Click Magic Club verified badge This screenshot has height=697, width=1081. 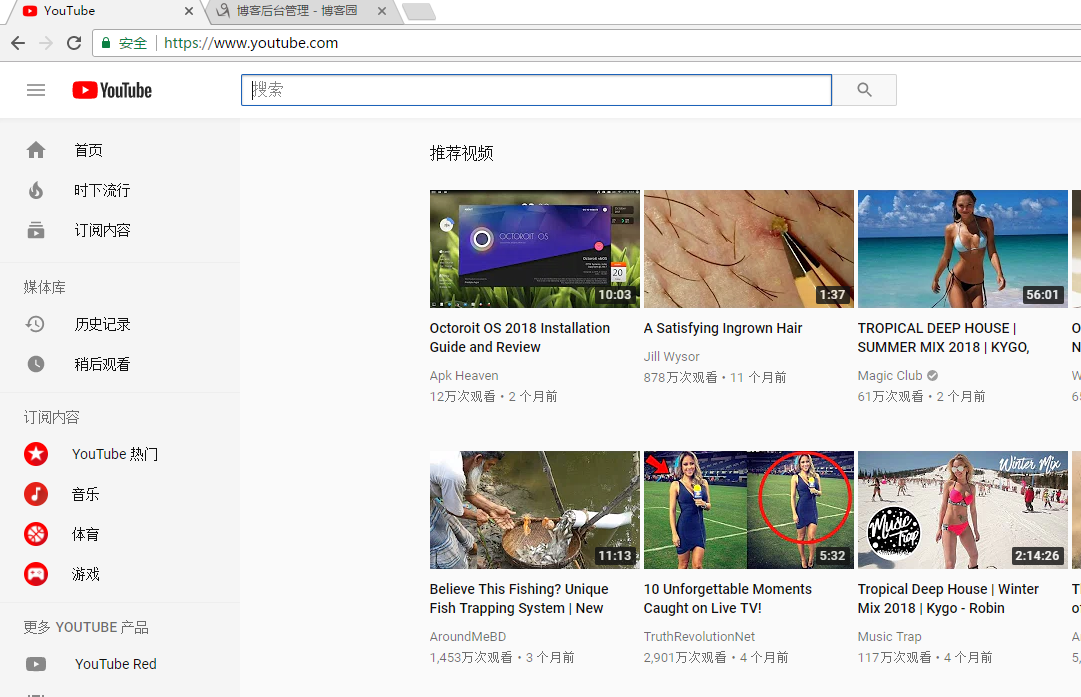coord(932,376)
